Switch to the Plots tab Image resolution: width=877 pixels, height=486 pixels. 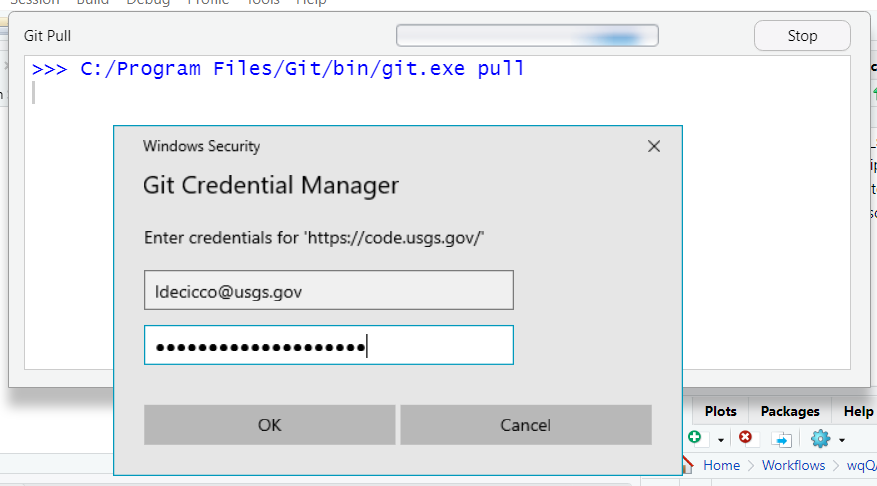720,411
